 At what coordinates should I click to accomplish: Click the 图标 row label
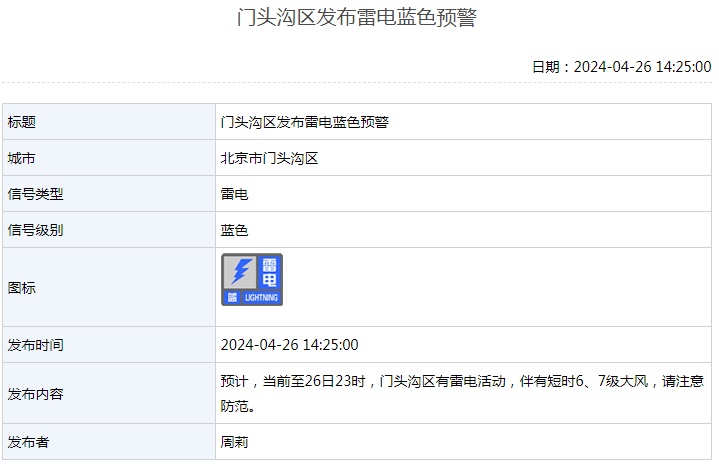22,287
